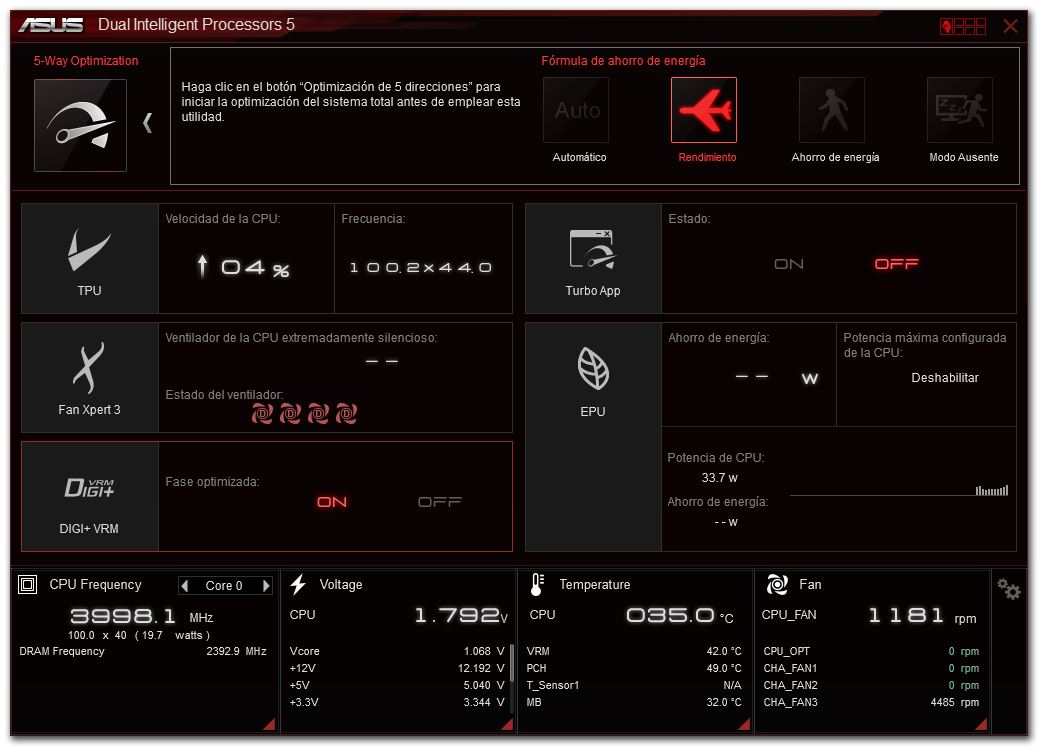Turn Turbo App state OFF

[x=896, y=264]
